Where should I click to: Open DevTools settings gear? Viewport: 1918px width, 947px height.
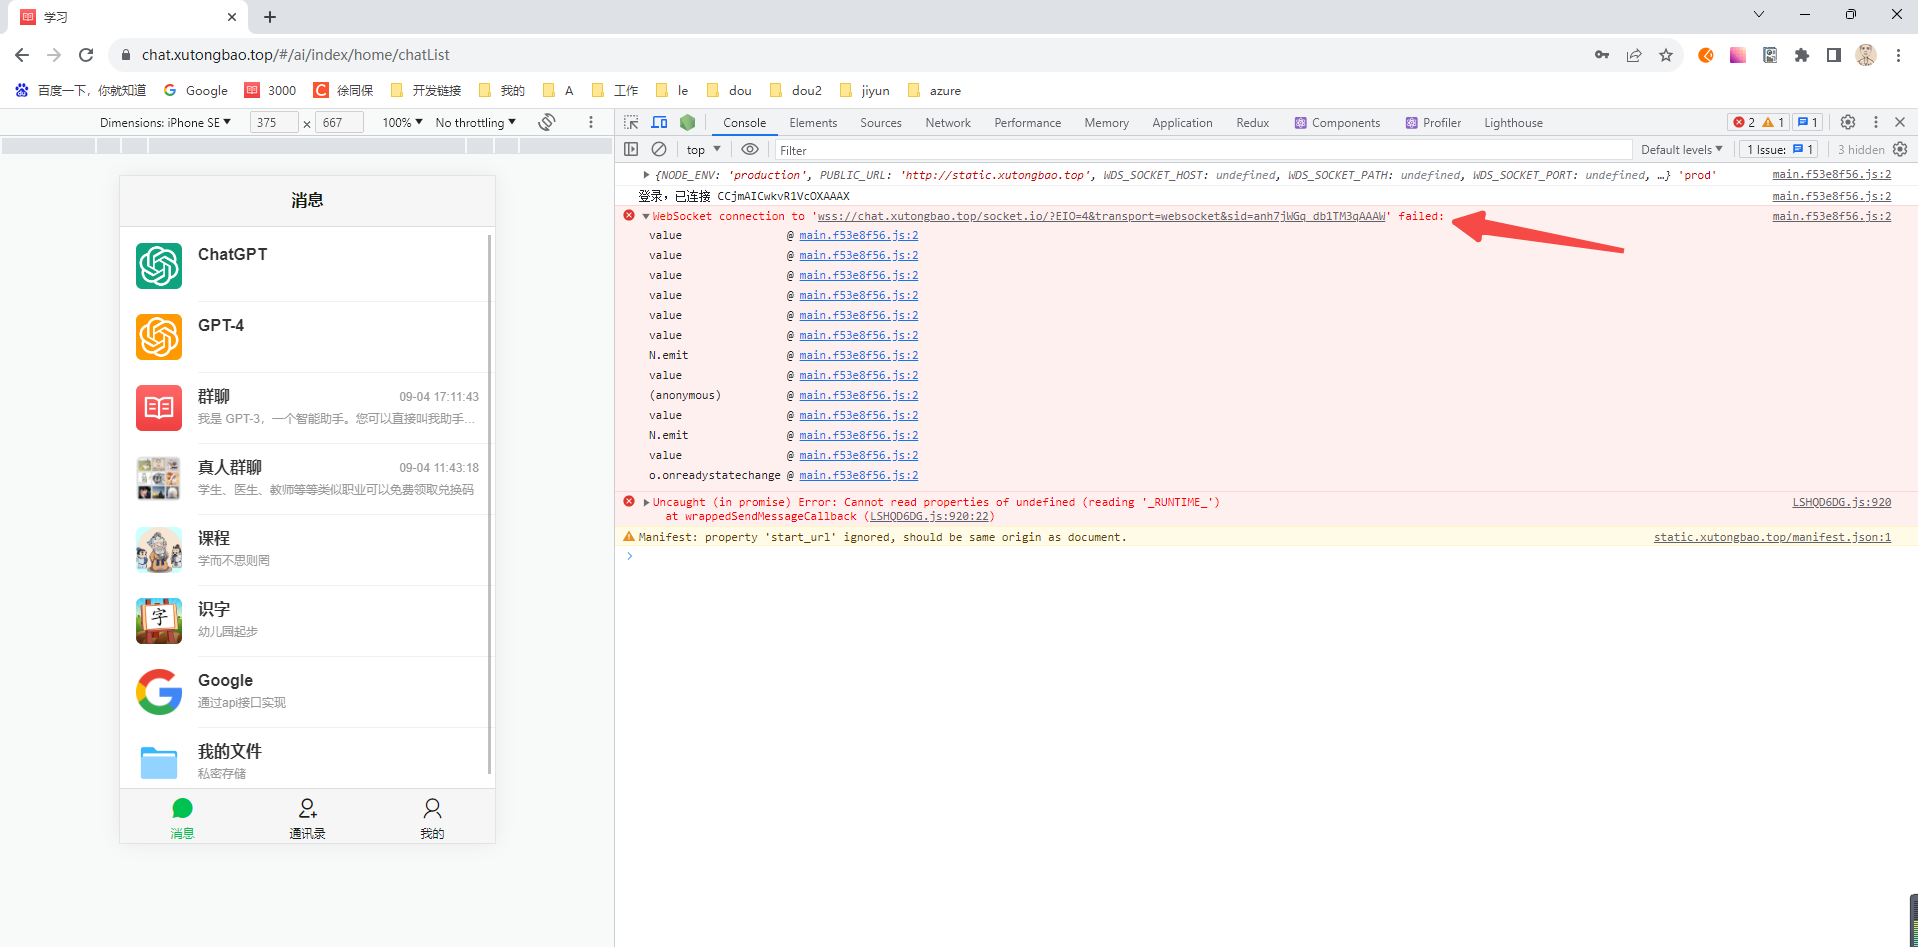tap(1847, 122)
